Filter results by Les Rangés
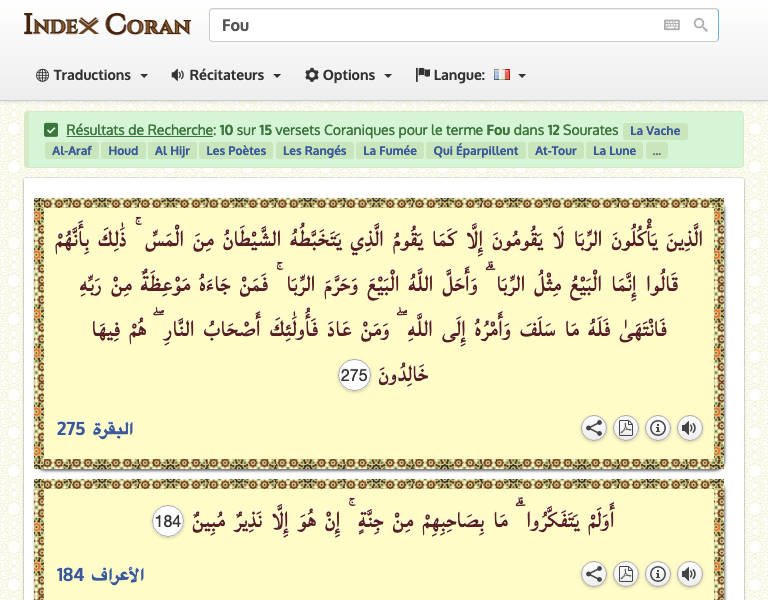 314,151
